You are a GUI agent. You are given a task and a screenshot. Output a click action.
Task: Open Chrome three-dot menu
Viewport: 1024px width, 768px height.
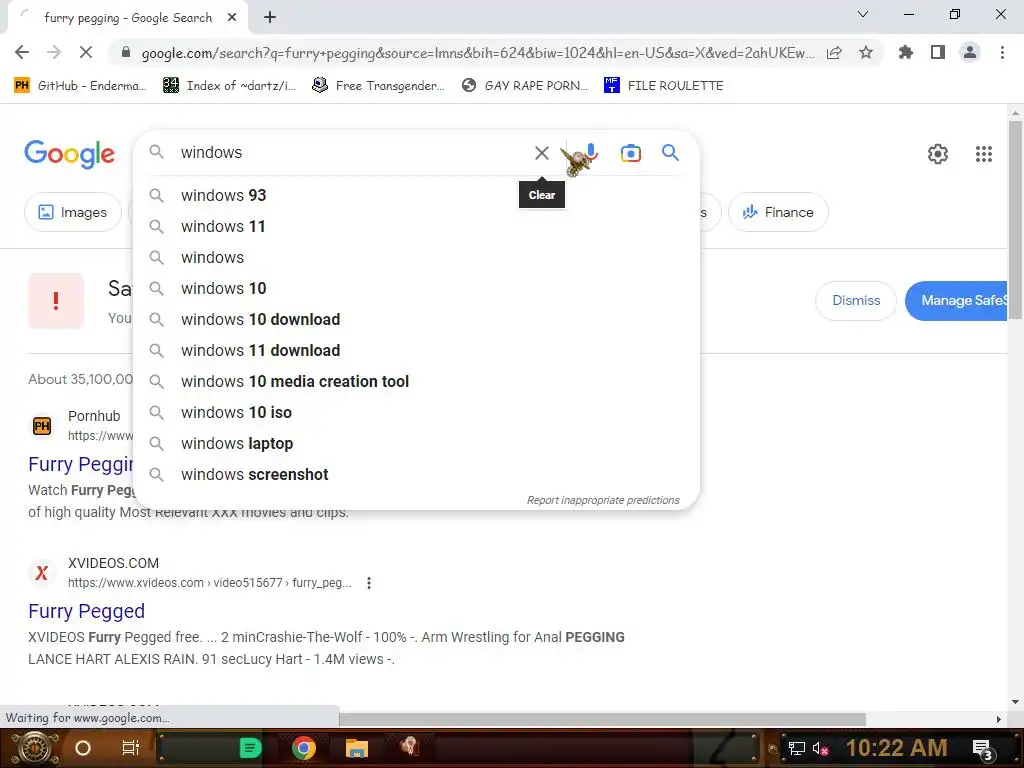pyautogui.click(x=1002, y=52)
